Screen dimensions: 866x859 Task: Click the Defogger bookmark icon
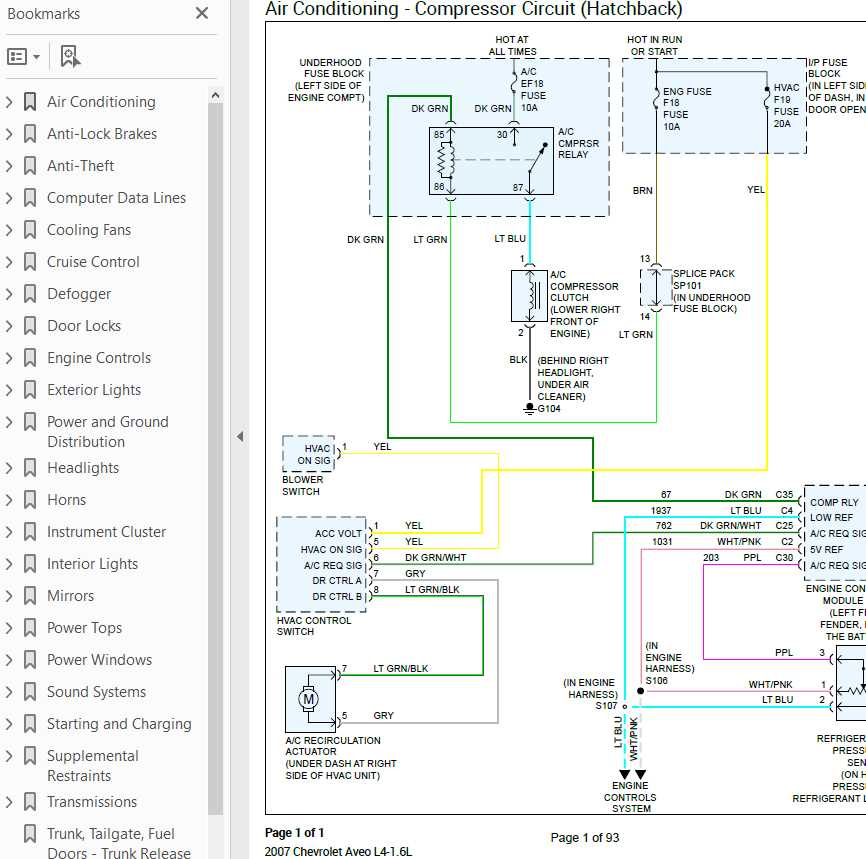click(30, 294)
